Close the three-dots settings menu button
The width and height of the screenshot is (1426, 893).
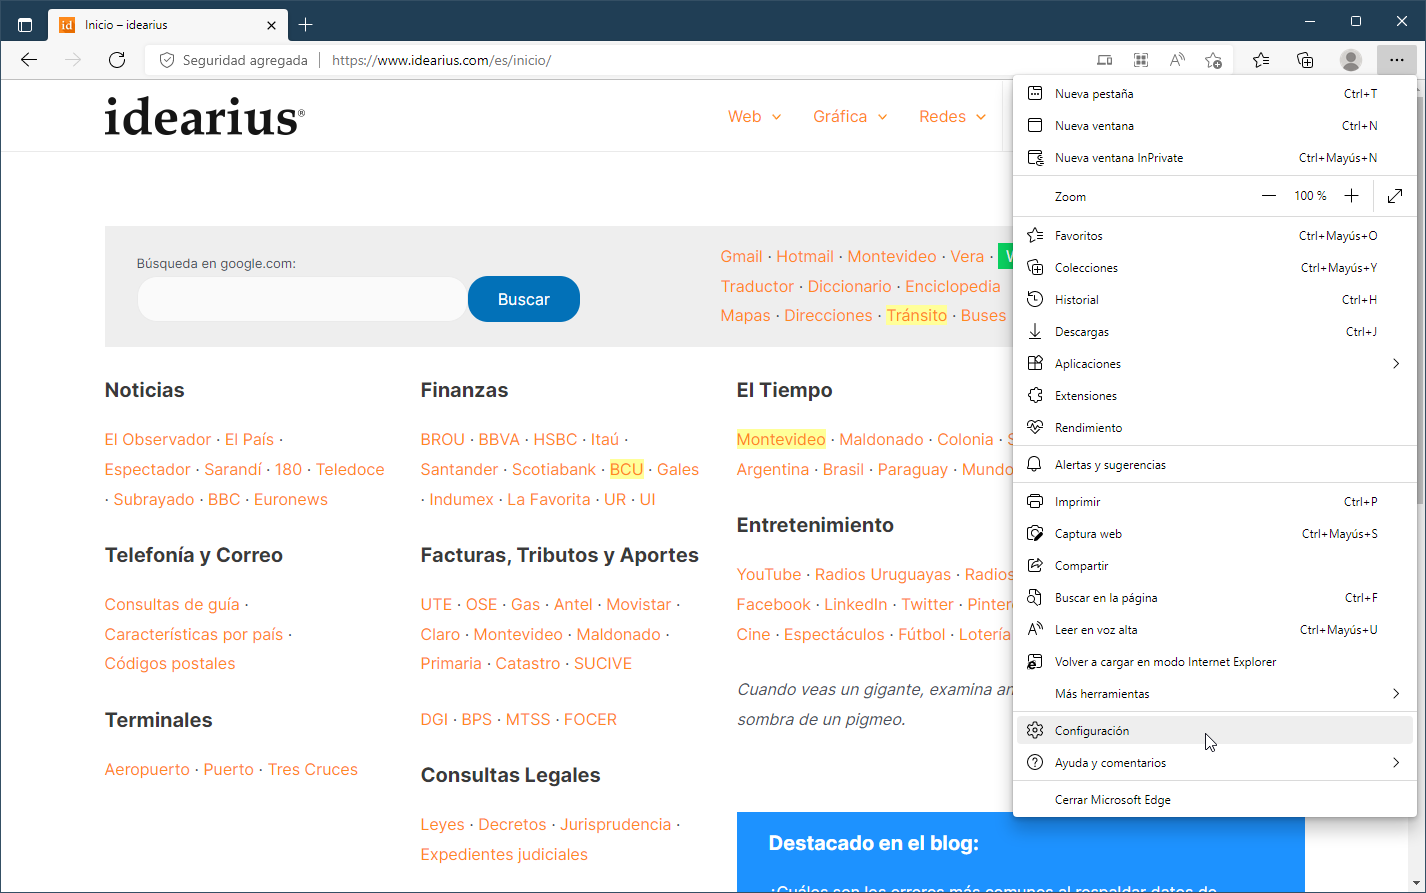point(1396,60)
